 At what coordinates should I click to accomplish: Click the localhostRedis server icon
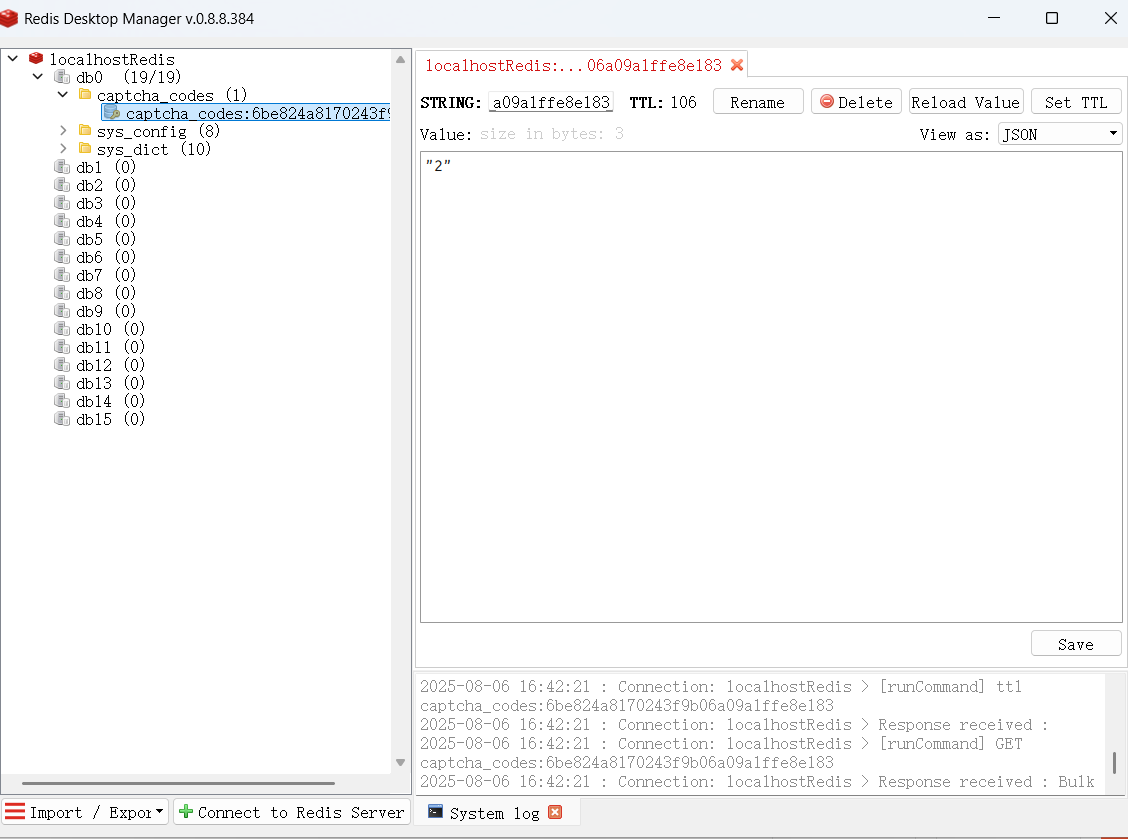[x=36, y=58]
